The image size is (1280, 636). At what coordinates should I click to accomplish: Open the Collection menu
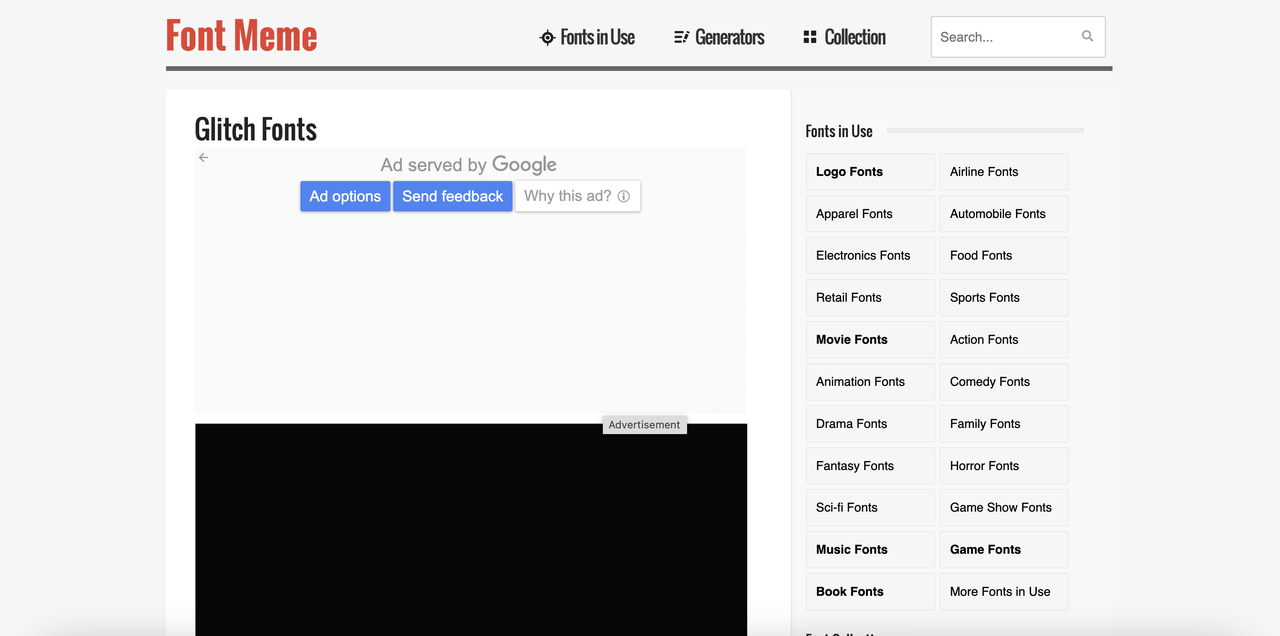pyautogui.click(x=855, y=37)
